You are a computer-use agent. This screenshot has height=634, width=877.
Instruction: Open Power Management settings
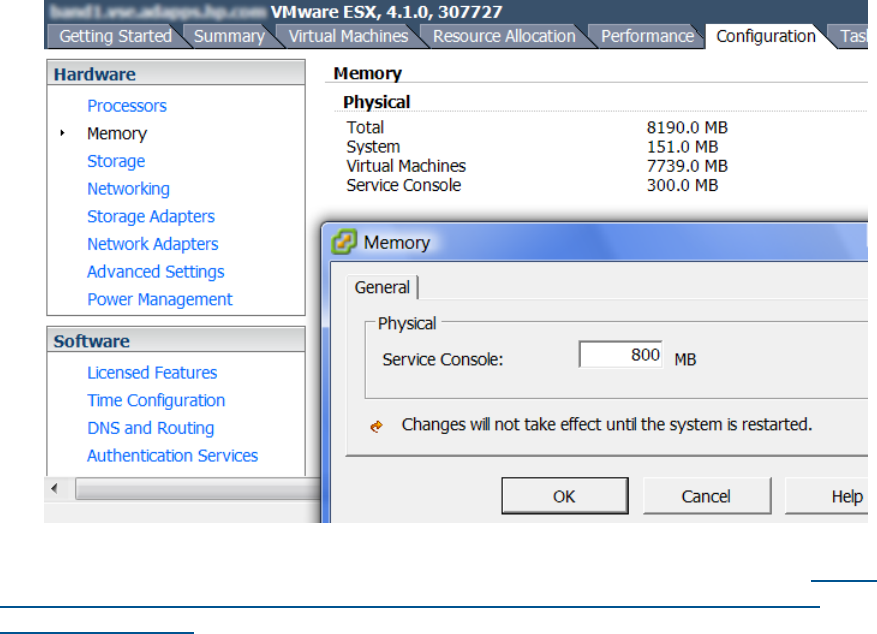[x=160, y=299]
